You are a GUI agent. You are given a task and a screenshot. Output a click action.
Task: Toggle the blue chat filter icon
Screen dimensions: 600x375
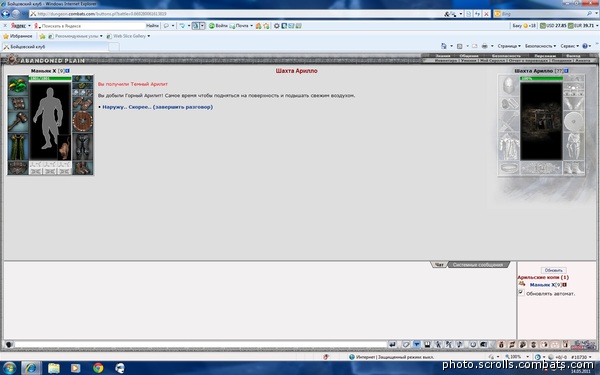click(417, 345)
